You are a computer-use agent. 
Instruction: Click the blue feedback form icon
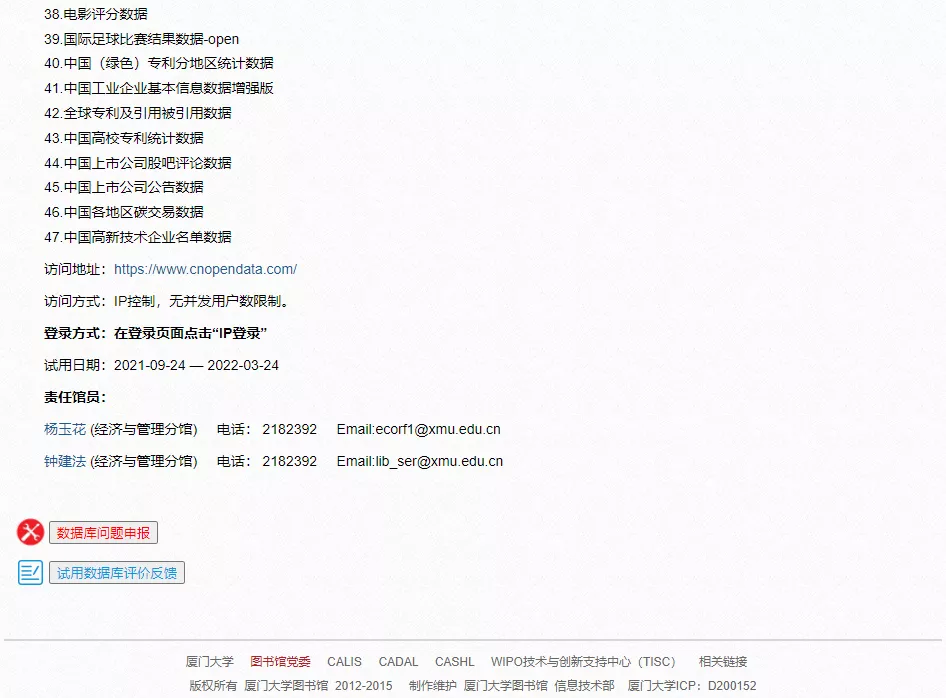click(x=30, y=573)
